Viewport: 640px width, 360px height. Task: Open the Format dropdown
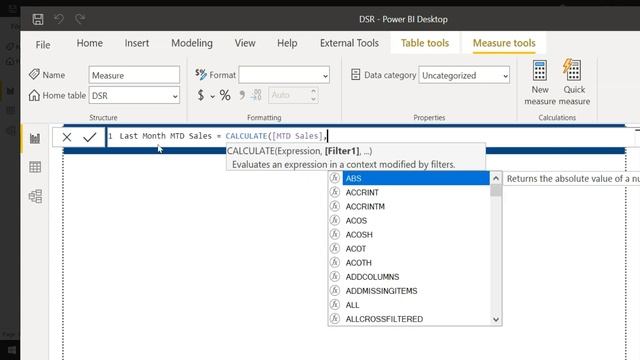pyautogui.click(x=284, y=75)
